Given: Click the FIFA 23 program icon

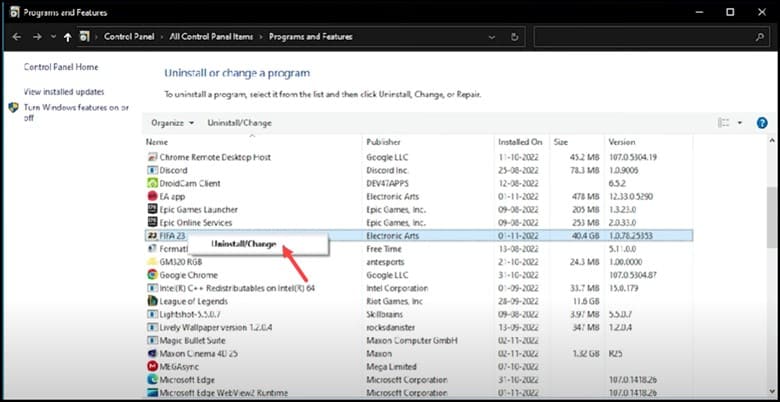Looking at the screenshot, I should tap(151, 235).
